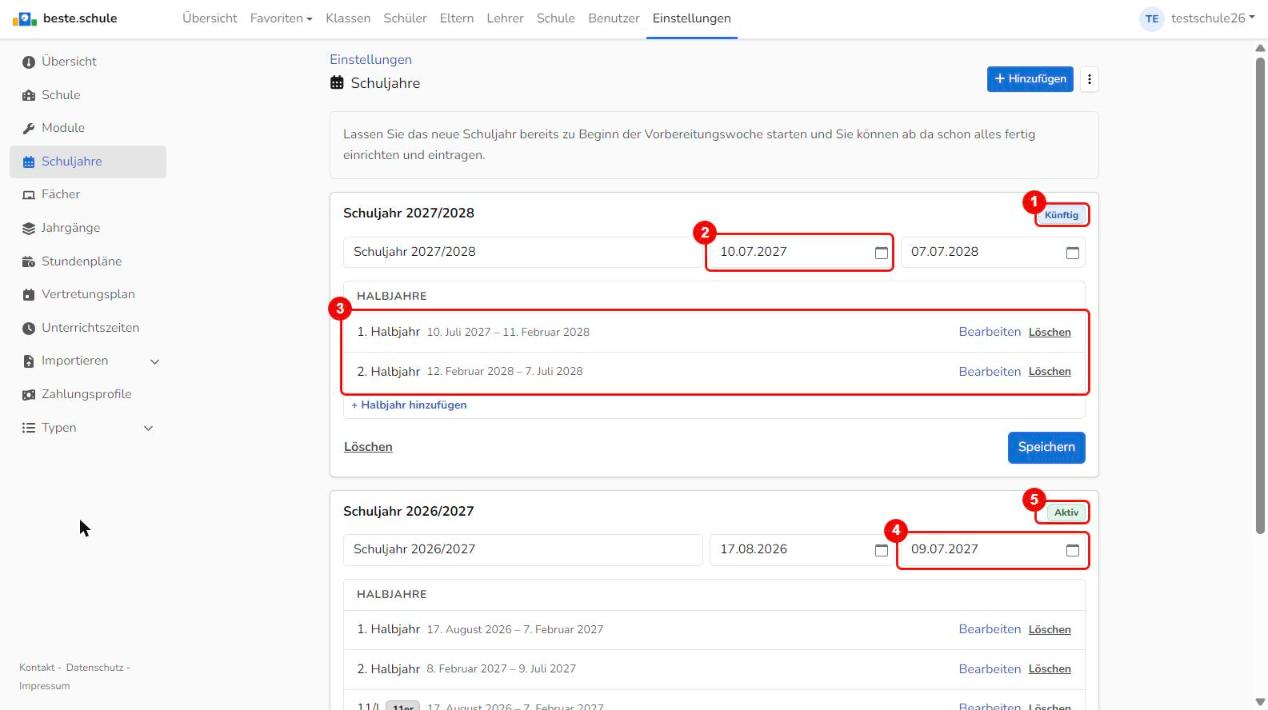The height and width of the screenshot is (710, 1268).
Task: Click the Schule building icon in sidebar
Action: pyautogui.click(x=28, y=95)
